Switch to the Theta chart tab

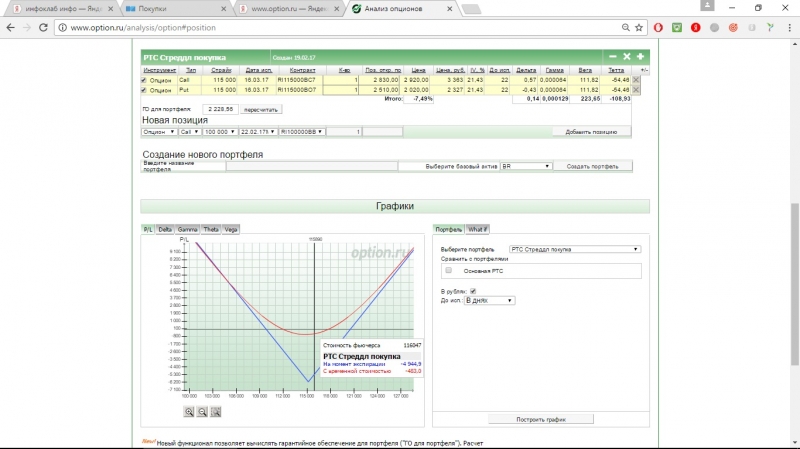click(211, 230)
